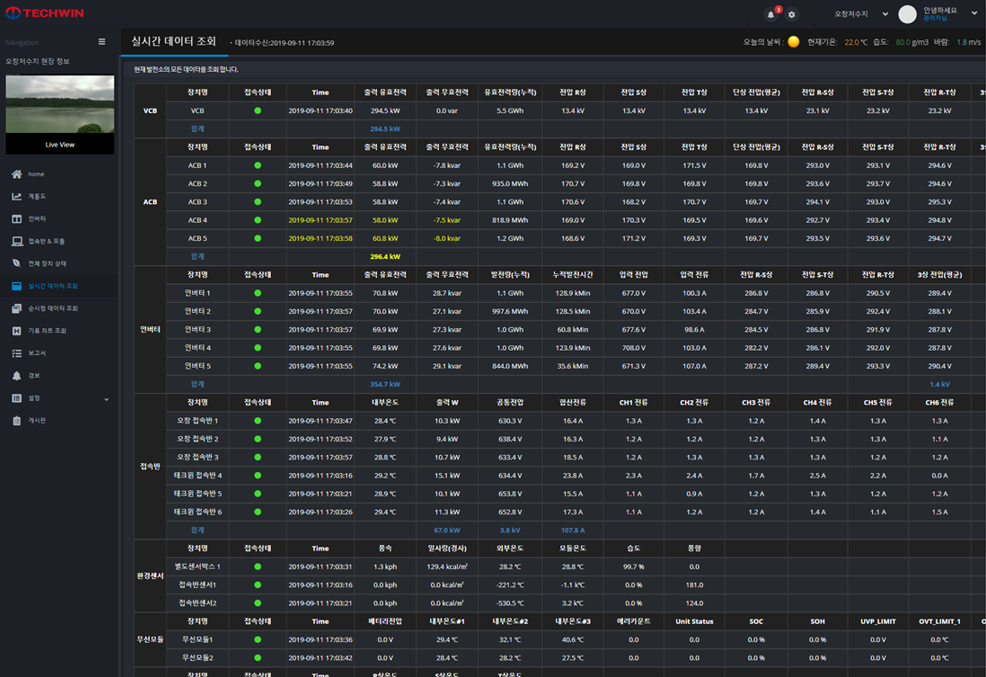Open the user account dropdown arrow
This screenshot has width=986, height=677.
click(x=974, y=14)
